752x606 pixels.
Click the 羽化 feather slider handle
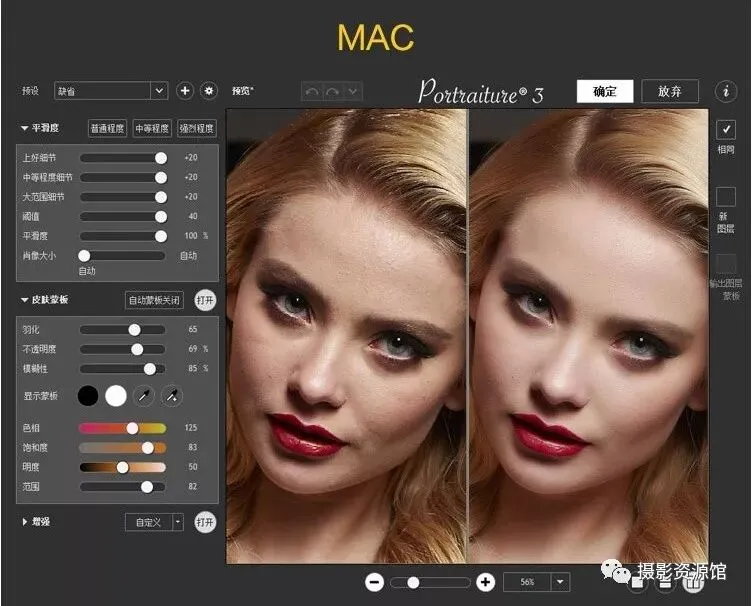click(x=134, y=329)
